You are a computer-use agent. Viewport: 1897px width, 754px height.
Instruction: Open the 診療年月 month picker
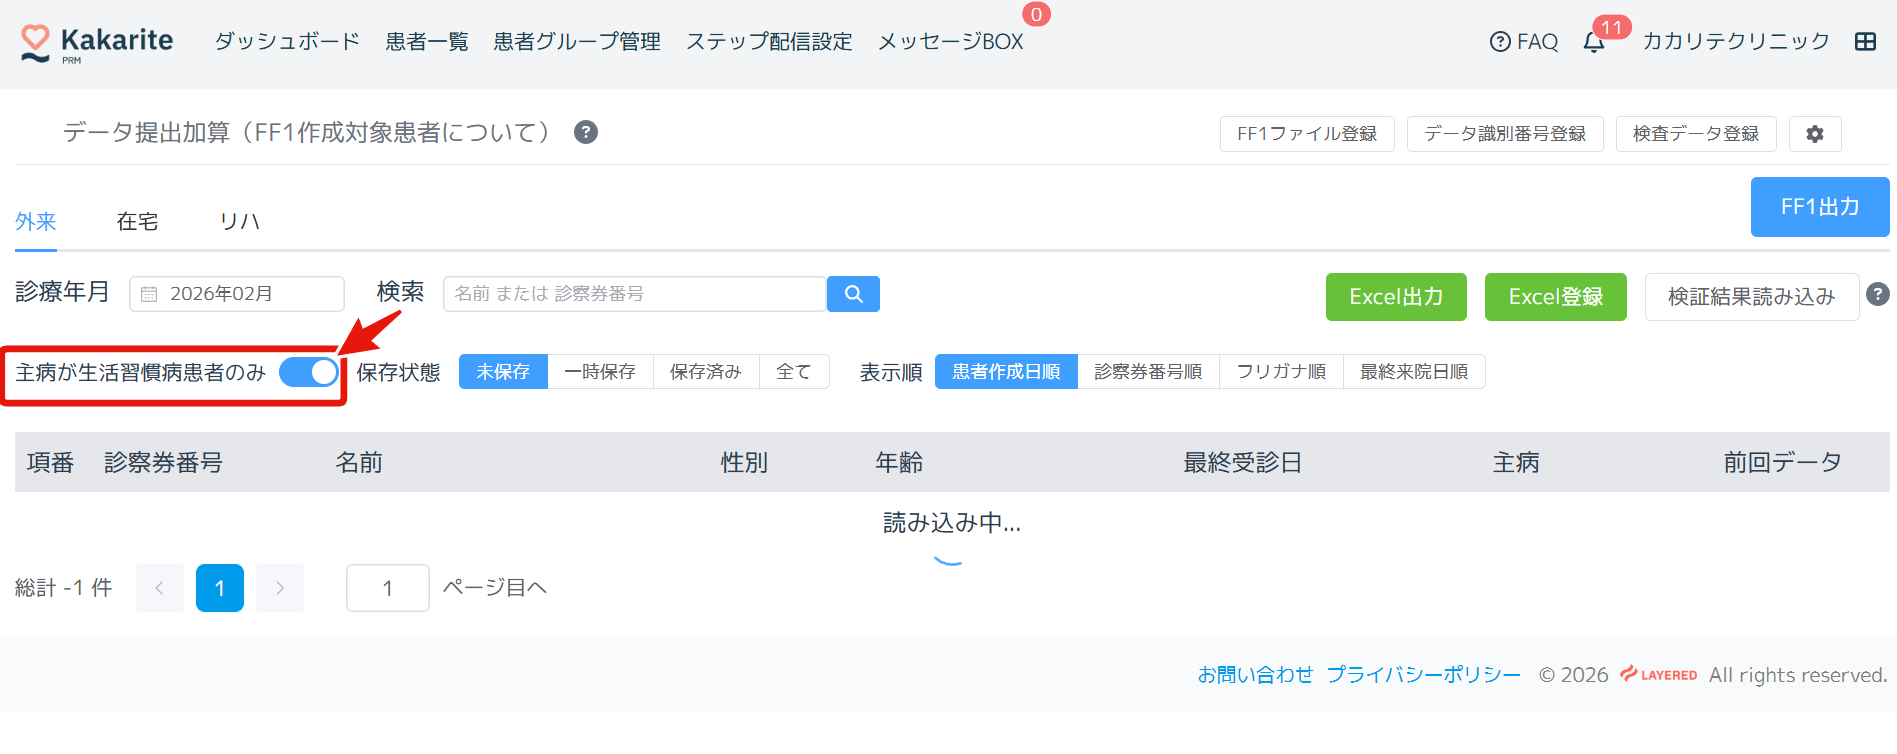(237, 294)
